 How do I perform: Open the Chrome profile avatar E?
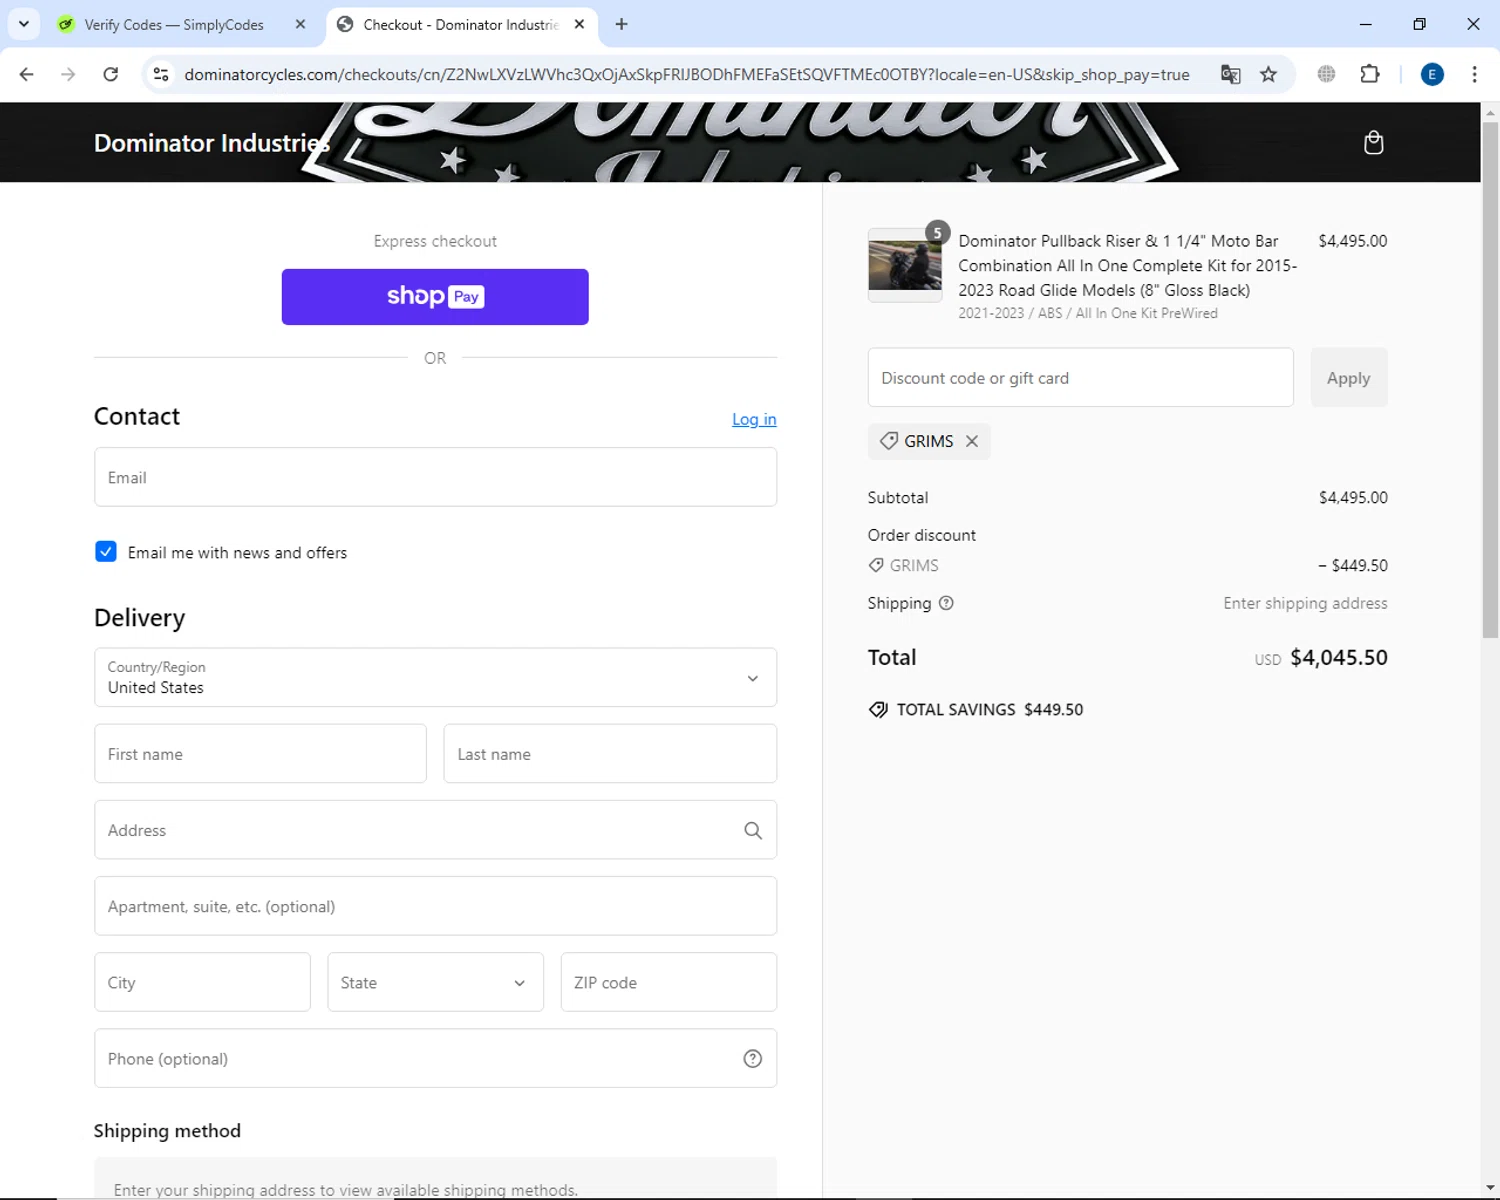1432,74
